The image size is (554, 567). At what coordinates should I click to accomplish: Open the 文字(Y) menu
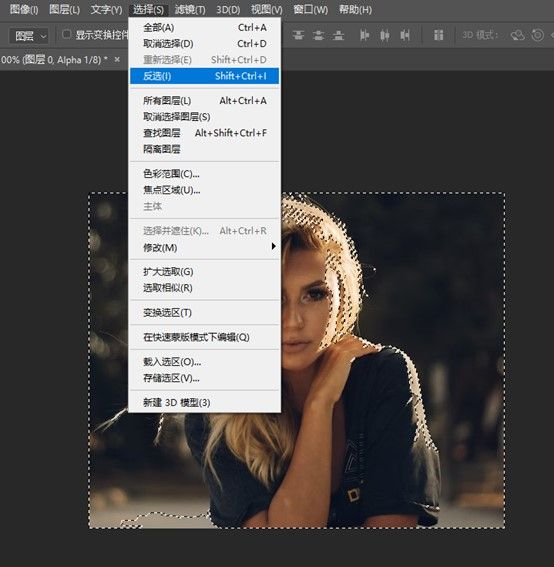[106, 9]
